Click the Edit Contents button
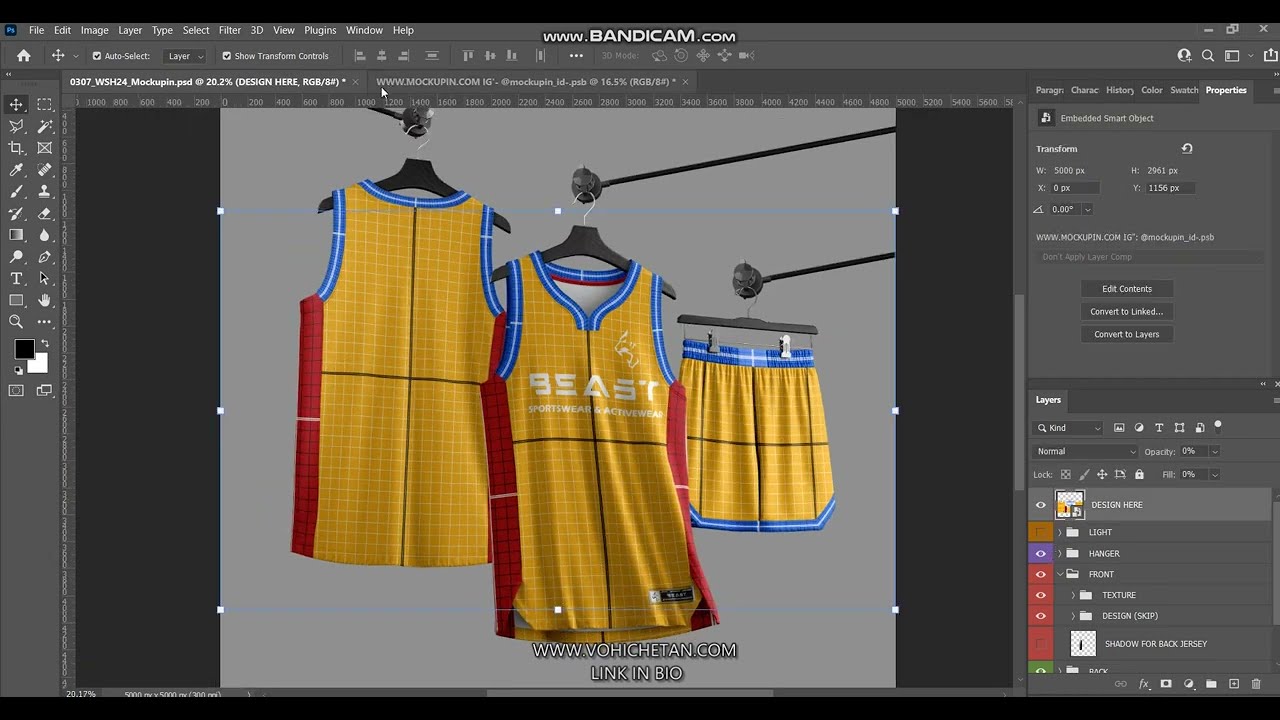1280x720 pixels. pyautogui.click(x=1127, y=289)
